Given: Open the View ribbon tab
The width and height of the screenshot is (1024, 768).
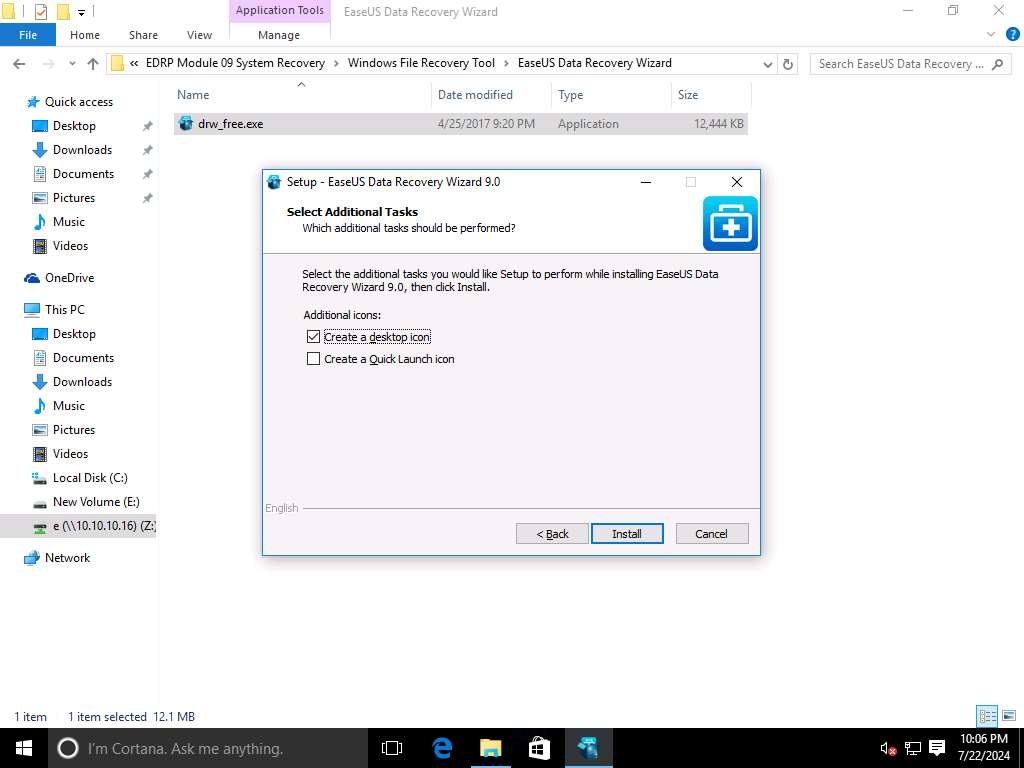Looking at the screenshot, I should click(x=199, y=35).
